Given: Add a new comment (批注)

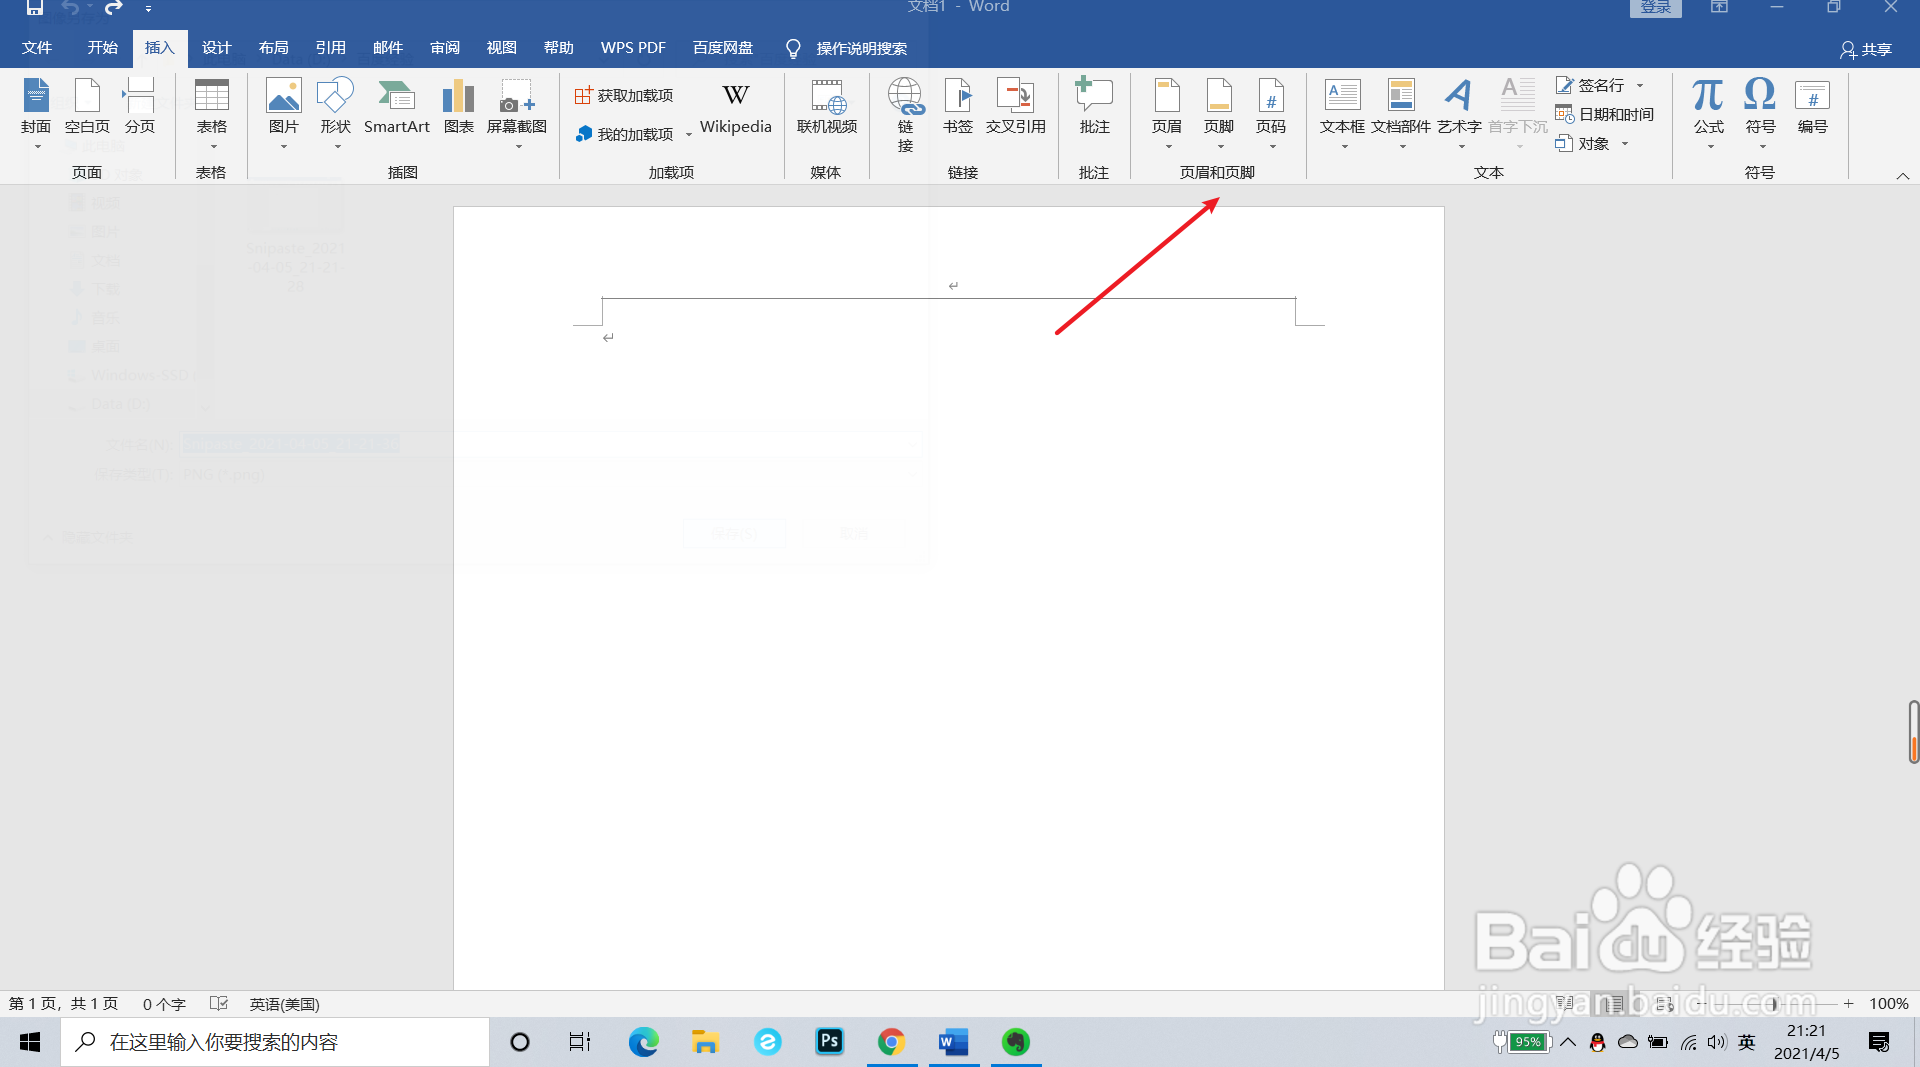Looking at the screenshot, I should 1094,106.
